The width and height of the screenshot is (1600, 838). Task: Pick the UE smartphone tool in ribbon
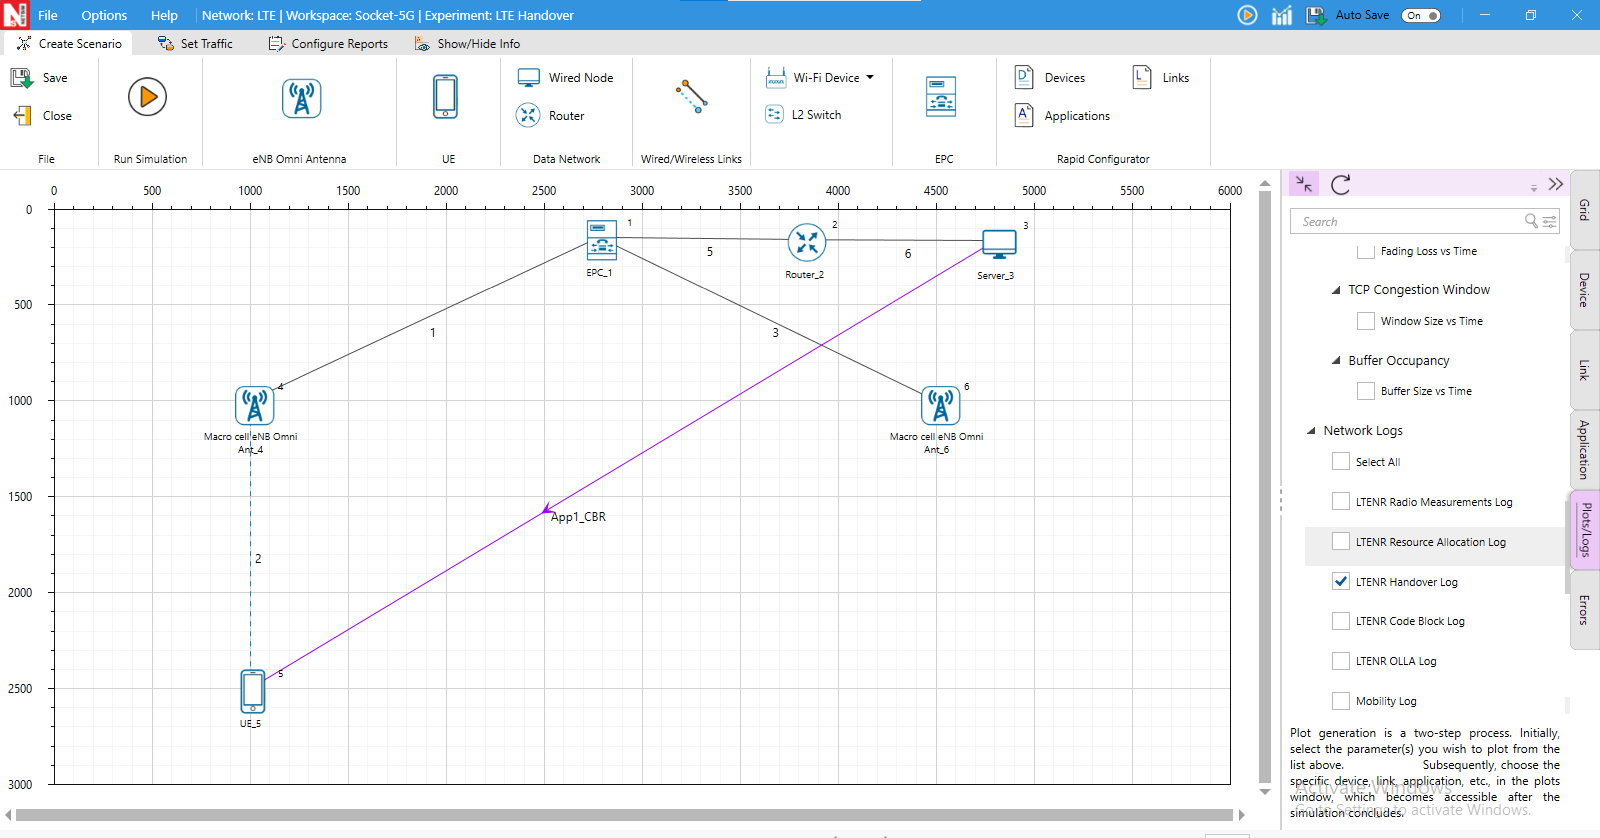pyautogui.click(x=445, y=97)
